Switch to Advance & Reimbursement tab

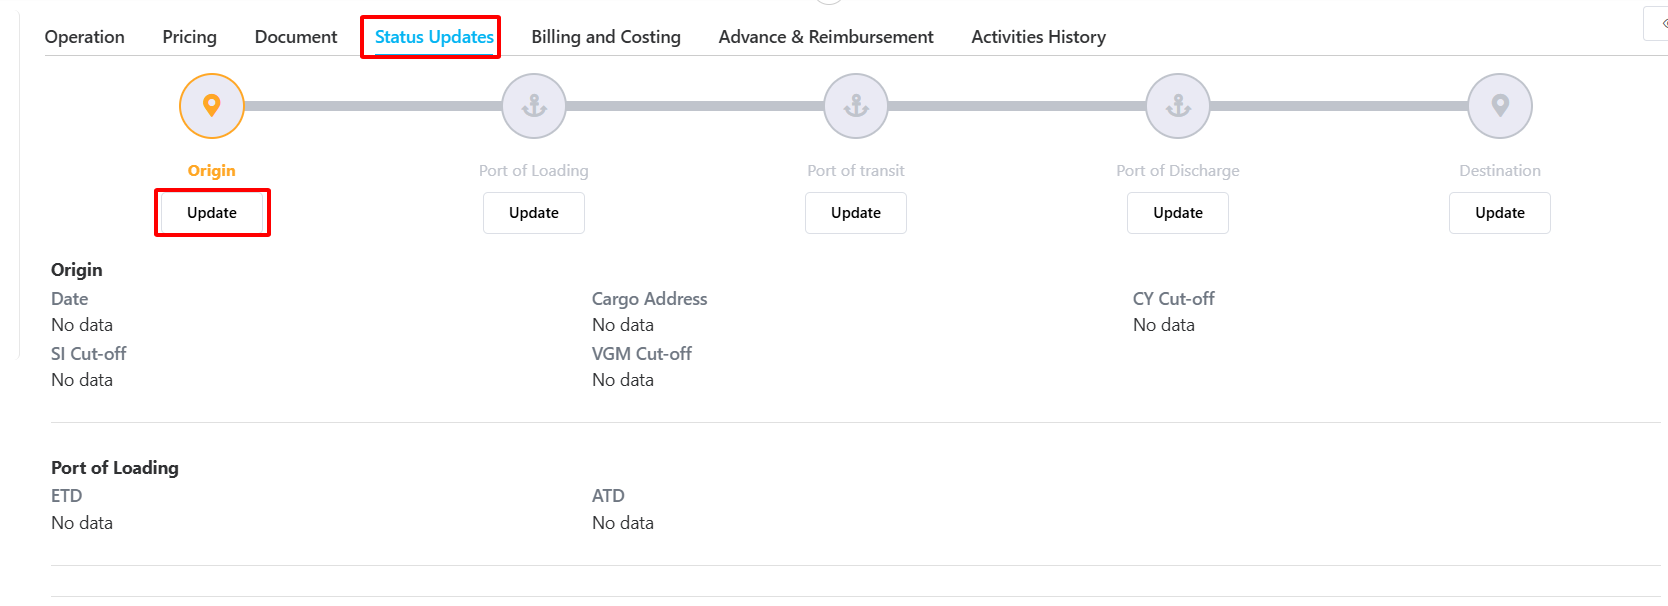click(826, 37)
